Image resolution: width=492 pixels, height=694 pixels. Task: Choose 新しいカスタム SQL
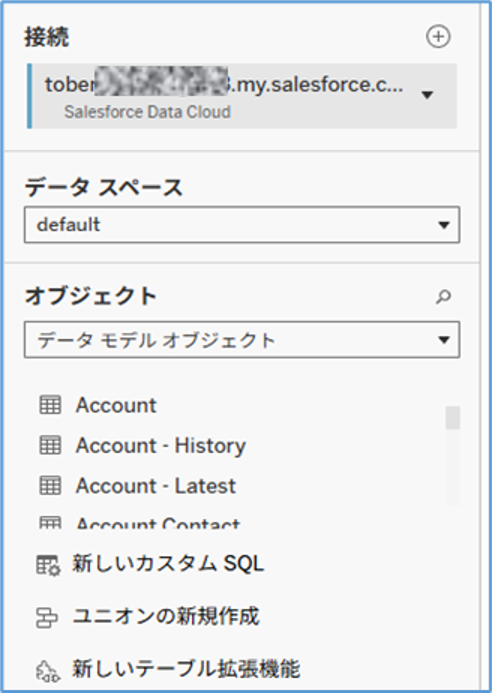point(168,564)
